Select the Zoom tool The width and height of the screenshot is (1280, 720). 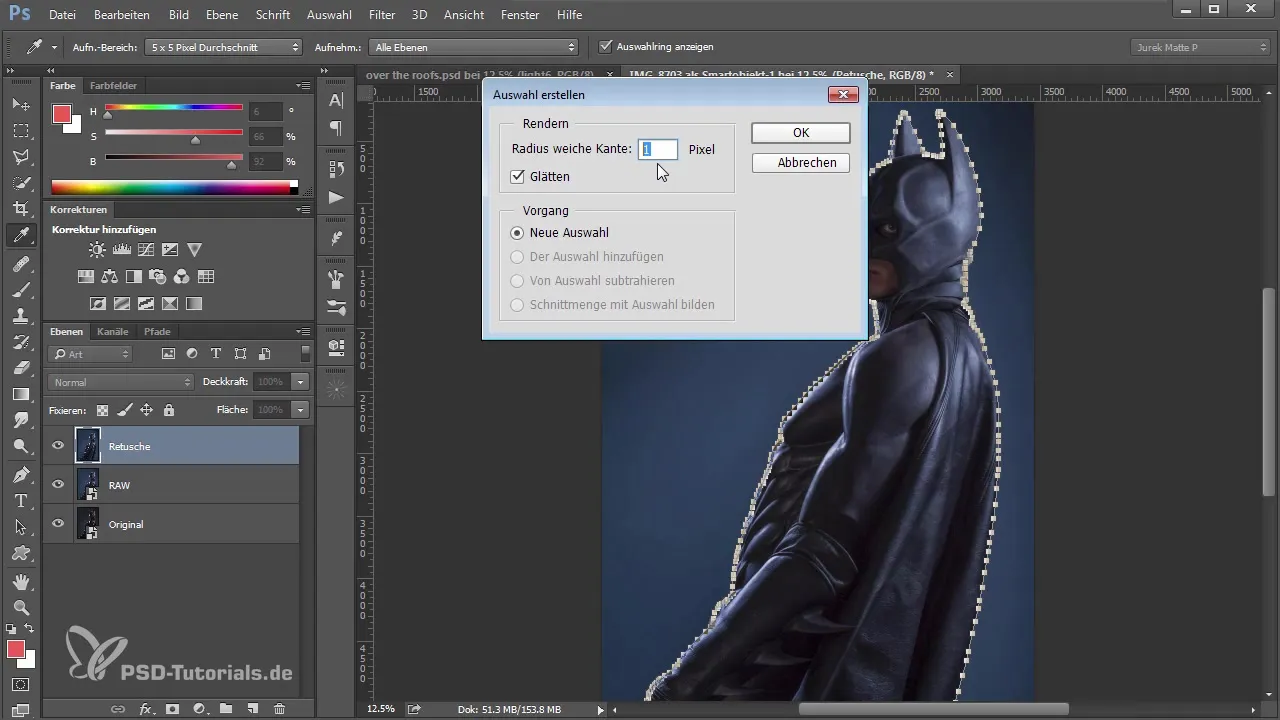(20, 607)
